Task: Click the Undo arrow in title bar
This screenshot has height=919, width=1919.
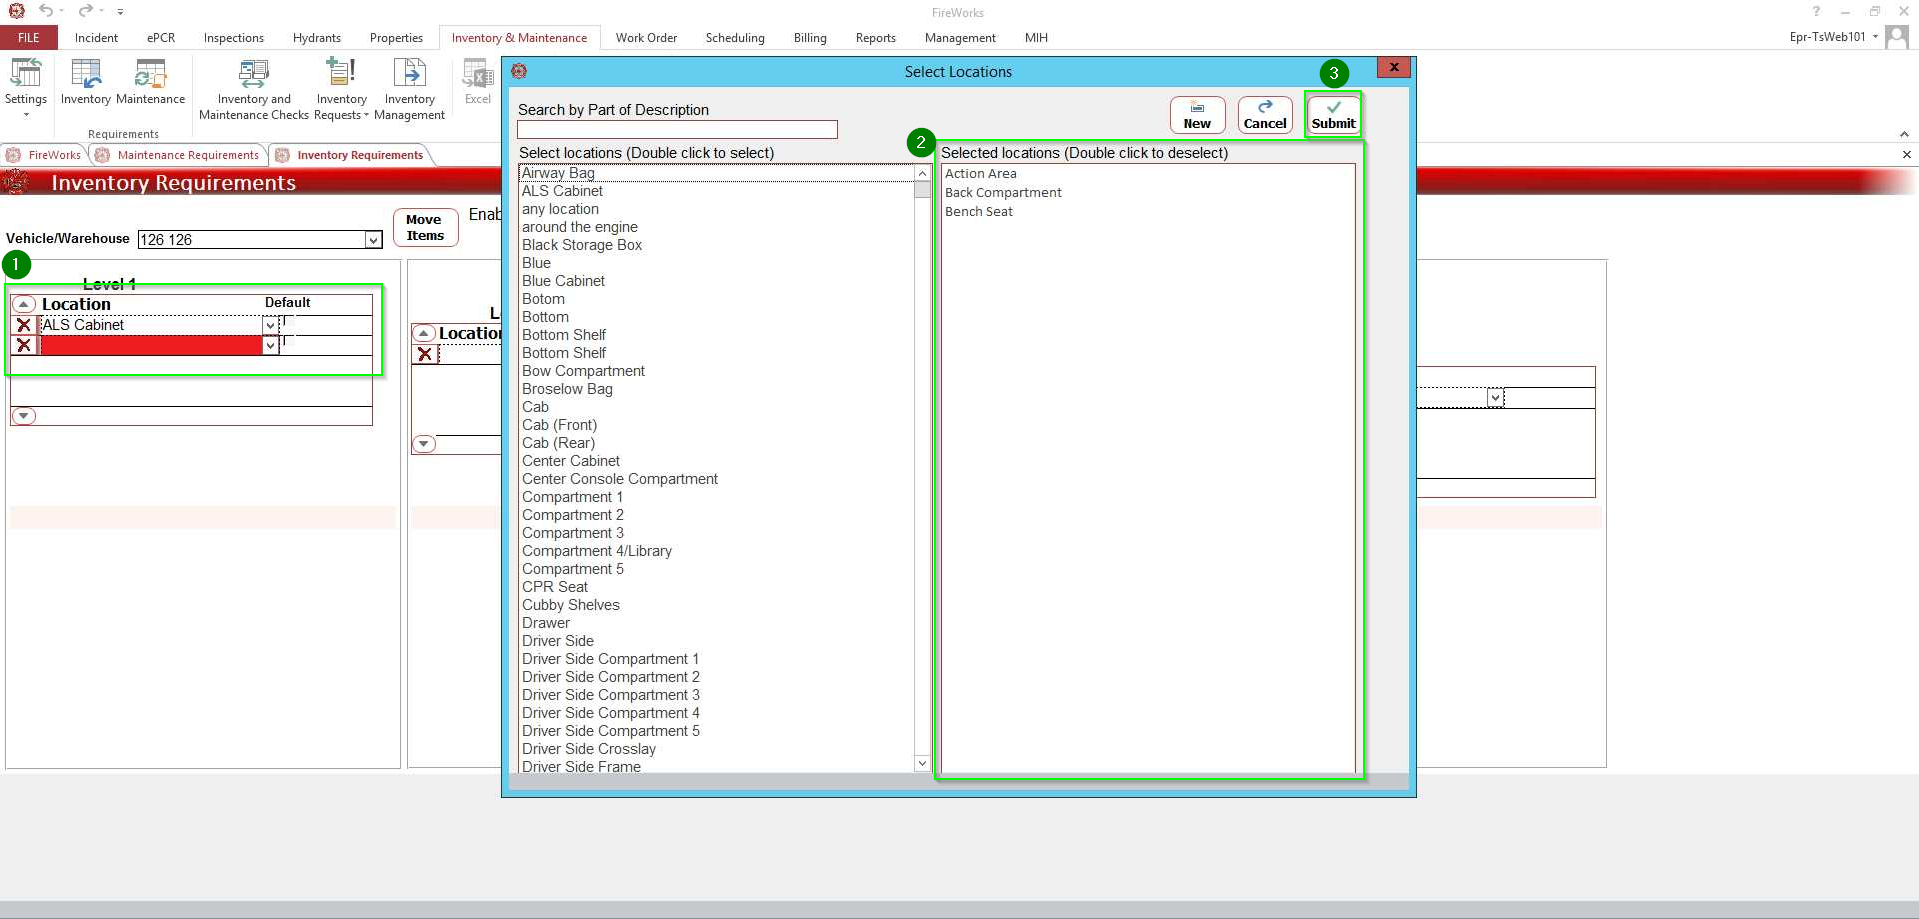Action: coord(46,11)
